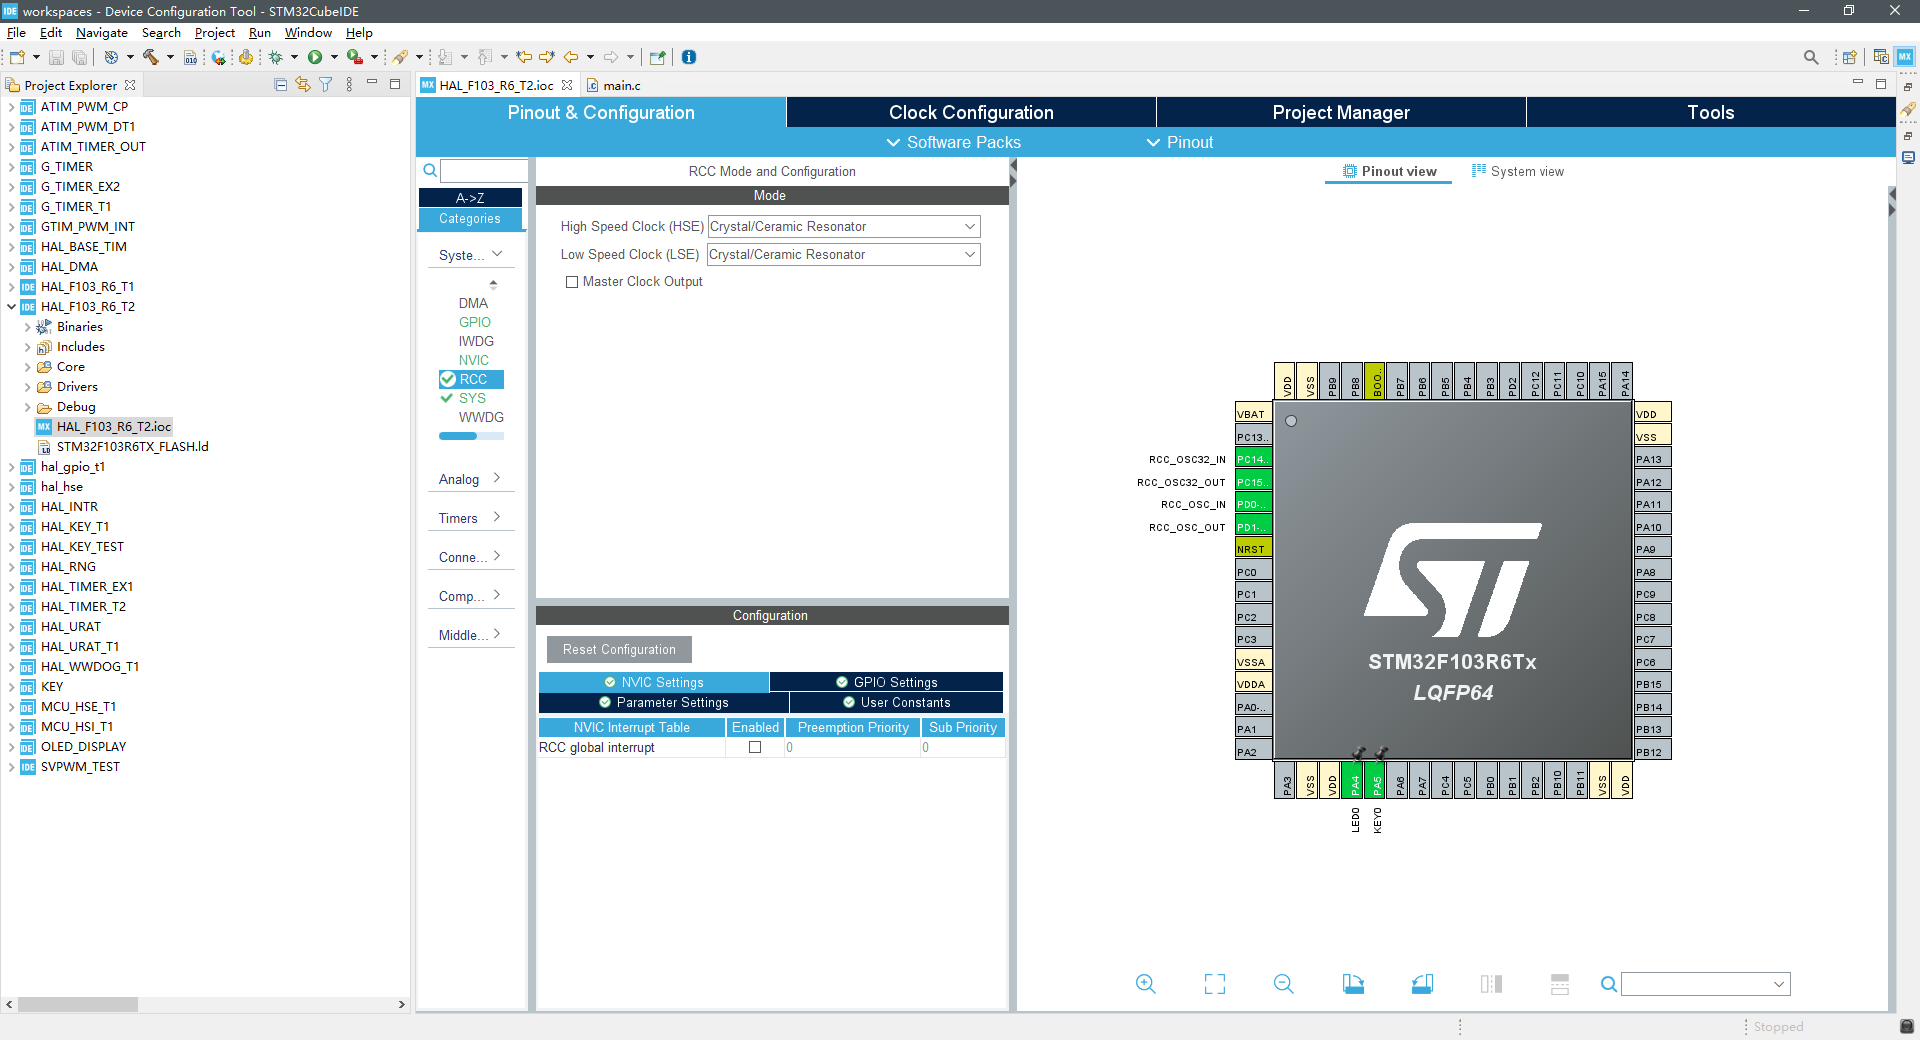1920x1040 pixels.
Task: Rotate the chip clockwise in pinout view
Action: (x=1353, y=983)
